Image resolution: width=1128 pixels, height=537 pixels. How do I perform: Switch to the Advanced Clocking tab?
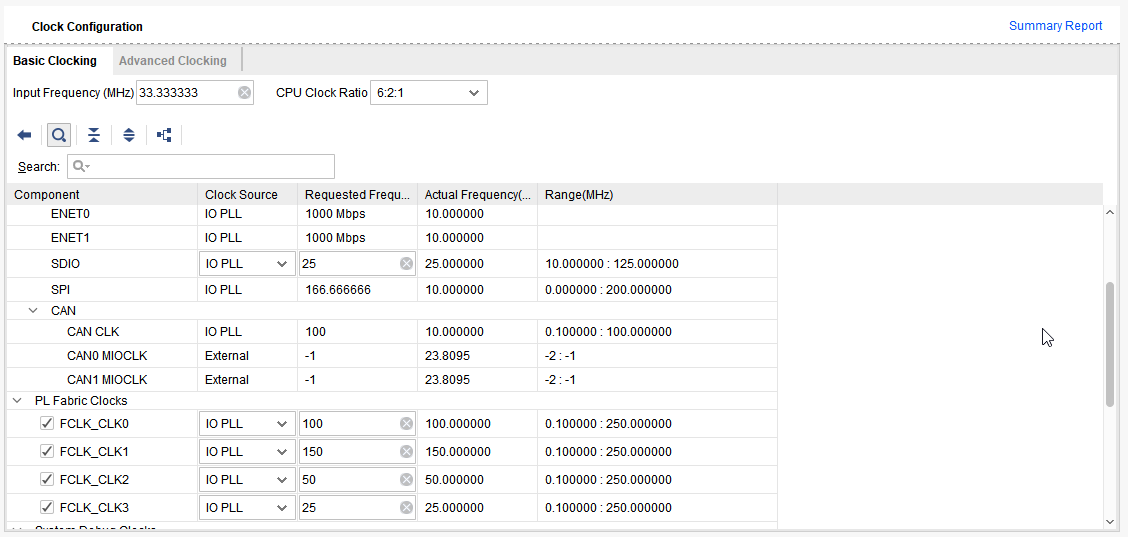click(x=173, y=61)
